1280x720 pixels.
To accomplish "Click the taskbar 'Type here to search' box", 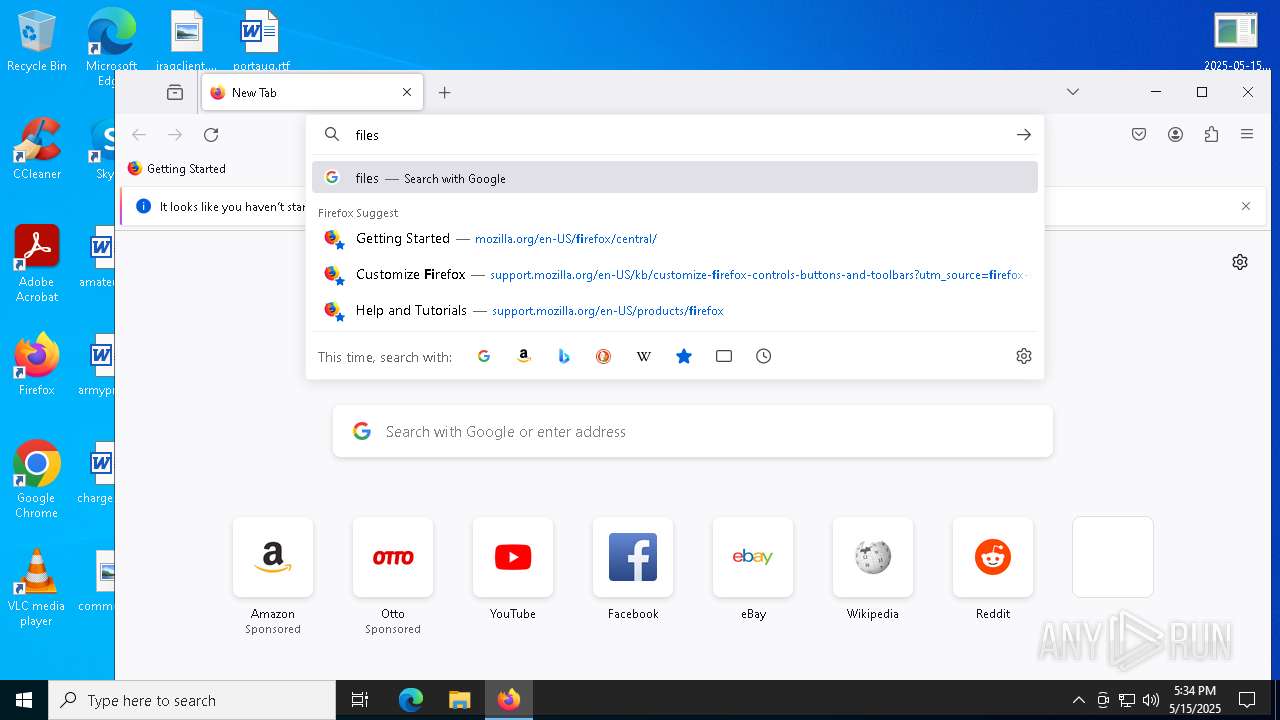I will coord(192,700).
